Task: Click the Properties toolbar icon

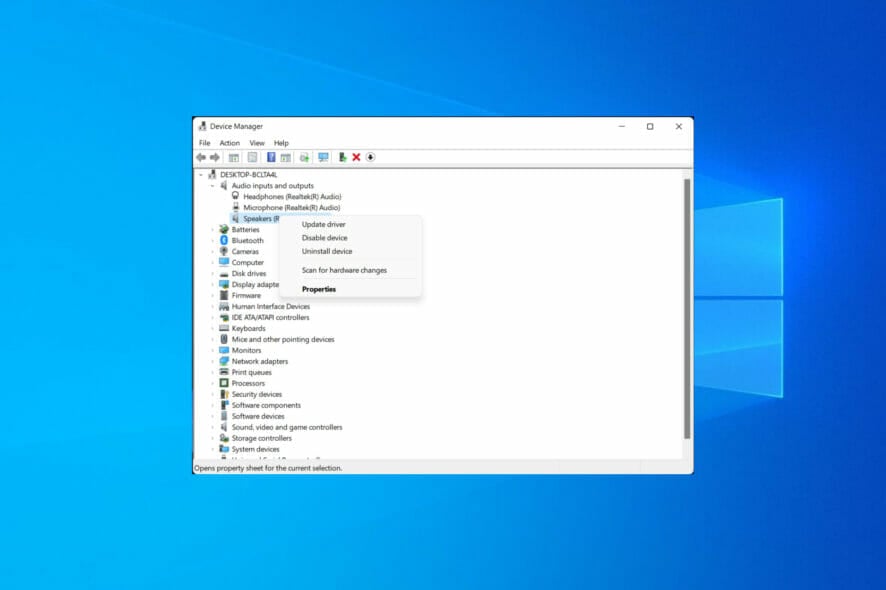Action: coord(251,157)
